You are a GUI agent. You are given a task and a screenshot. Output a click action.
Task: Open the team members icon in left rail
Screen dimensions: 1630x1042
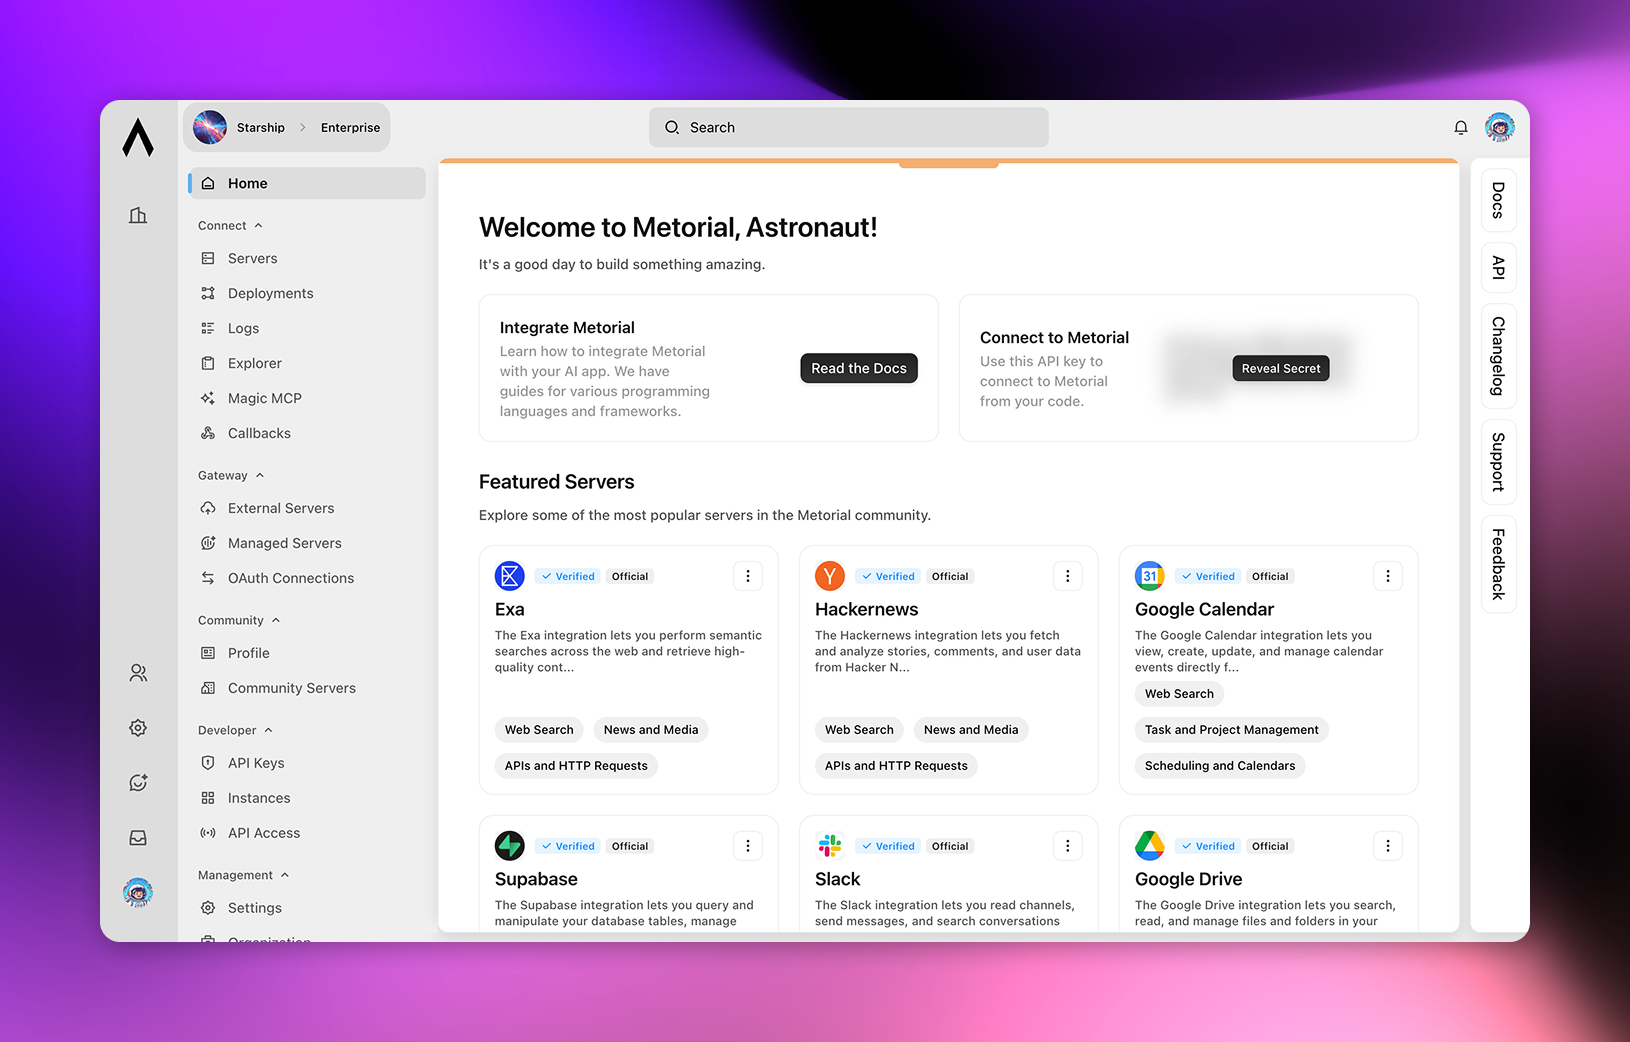pyautogui.click(x=138, y=673)
